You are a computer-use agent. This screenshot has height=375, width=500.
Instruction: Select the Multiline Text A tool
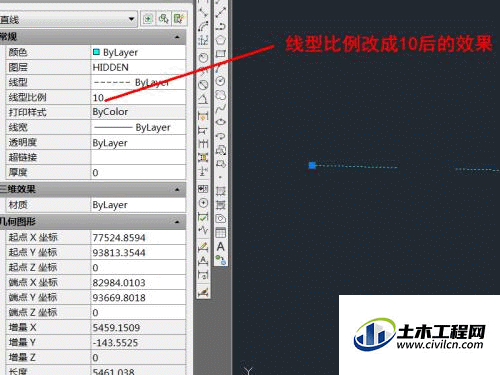pyautogui.click(x=220, y=247)
